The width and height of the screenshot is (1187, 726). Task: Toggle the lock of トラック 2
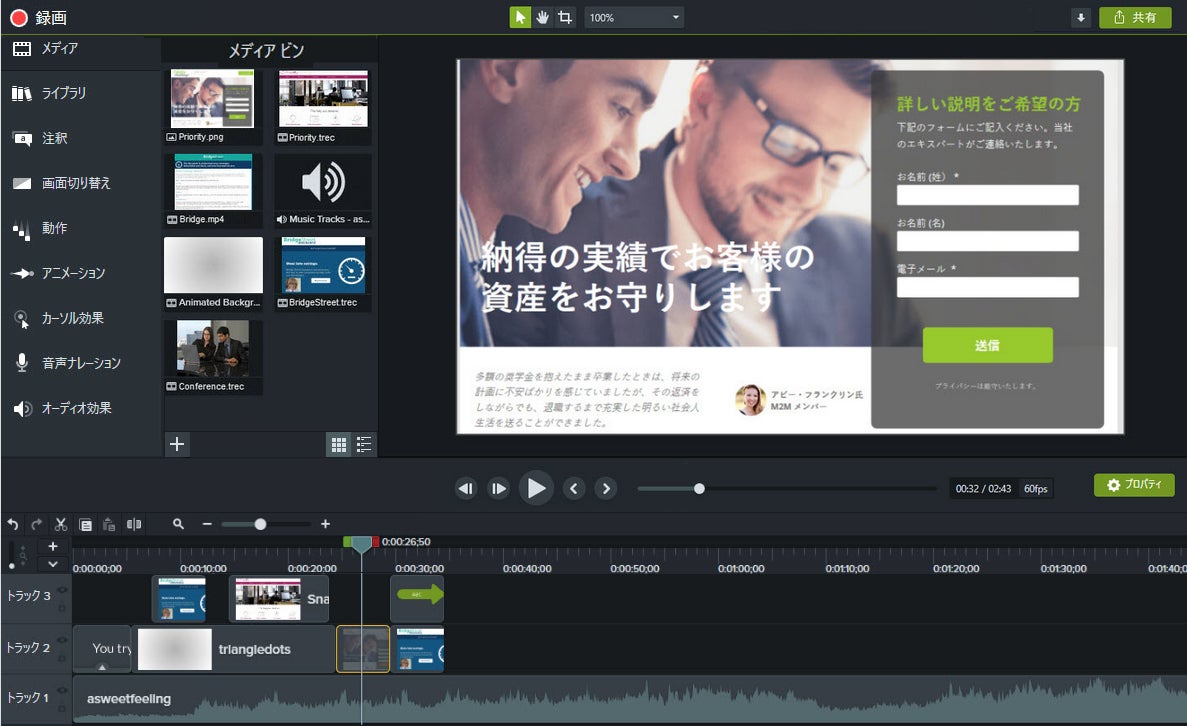point(62,657)
